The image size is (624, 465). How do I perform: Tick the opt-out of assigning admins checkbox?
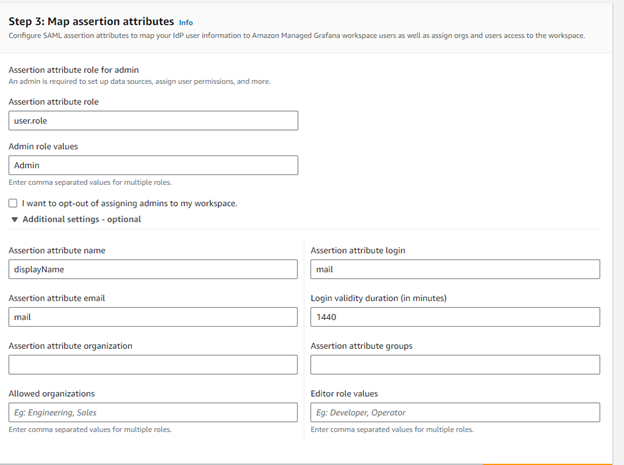[x=13, y=203]
